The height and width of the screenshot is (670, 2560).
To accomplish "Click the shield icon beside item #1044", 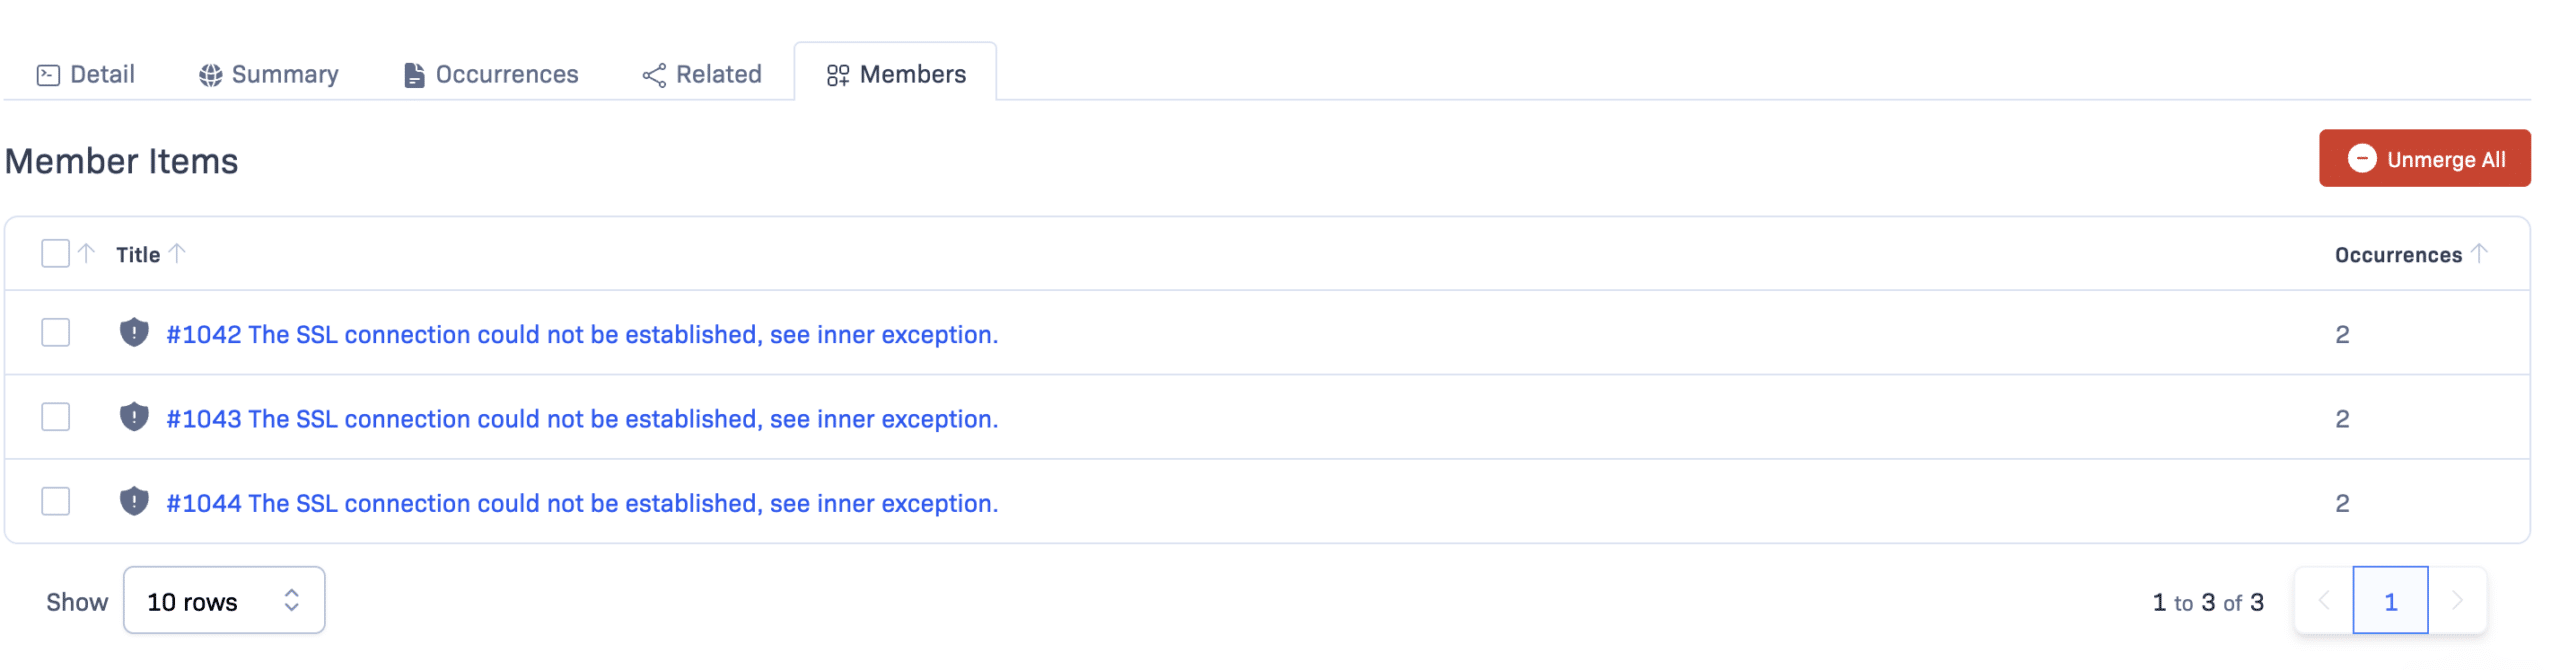I will click(134, 501).
